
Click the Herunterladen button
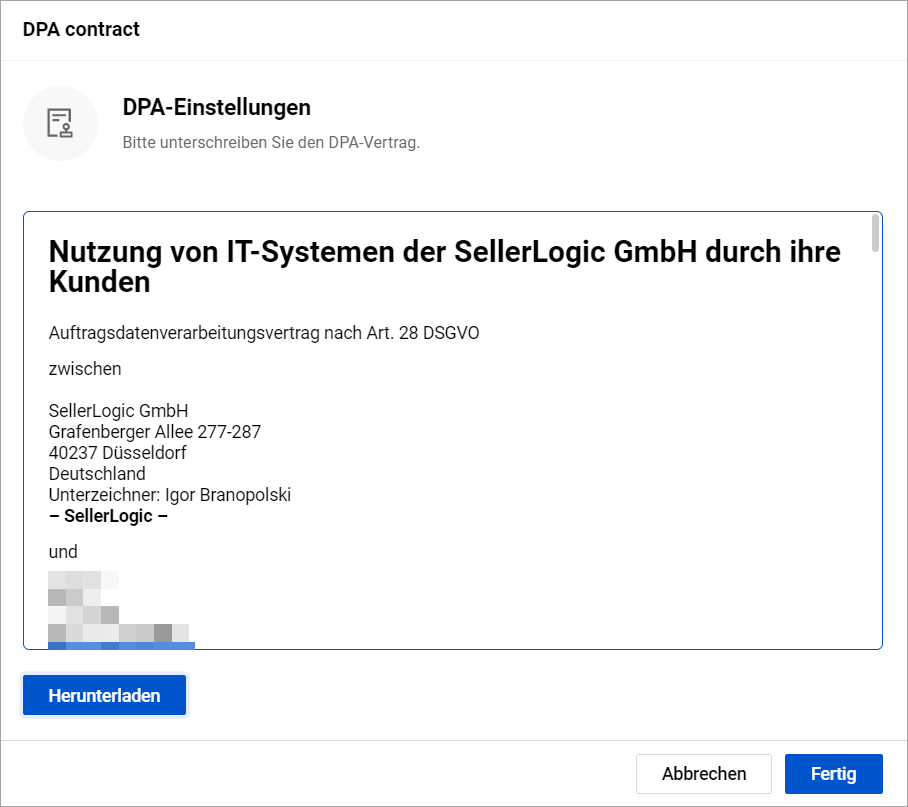104,695
